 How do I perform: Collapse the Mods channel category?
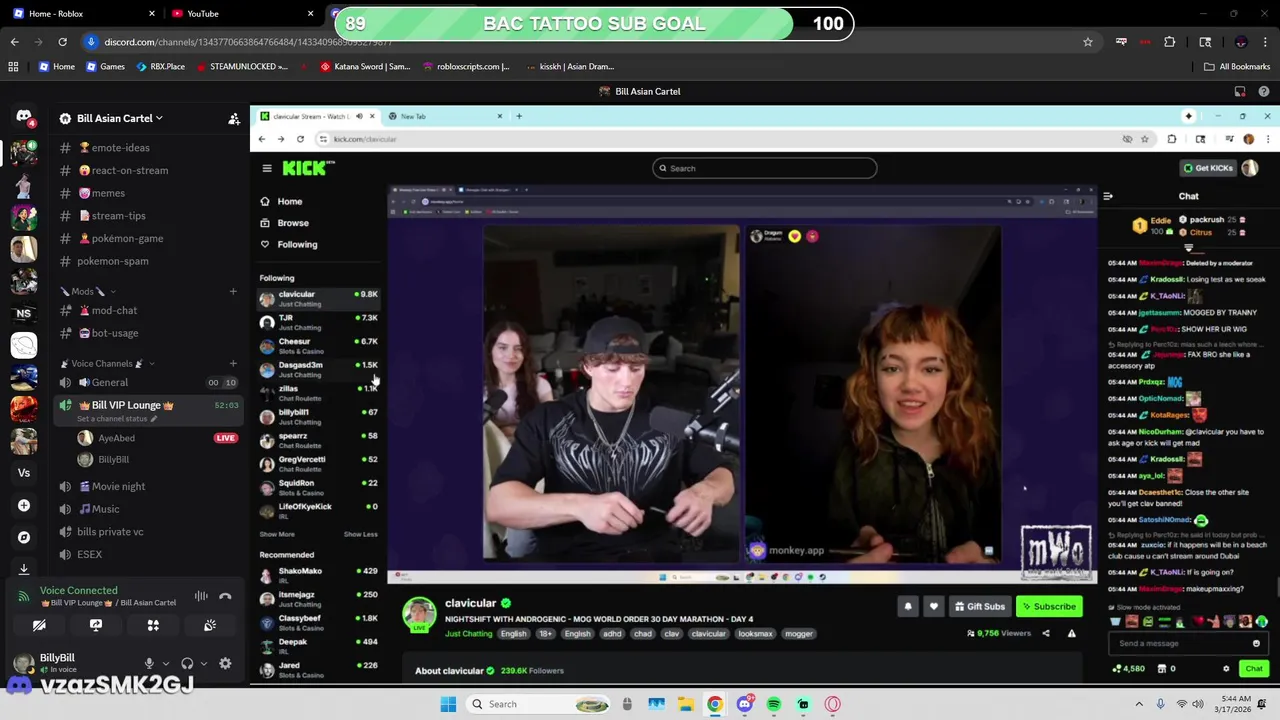pyautogui.click(x=88, y=291)
